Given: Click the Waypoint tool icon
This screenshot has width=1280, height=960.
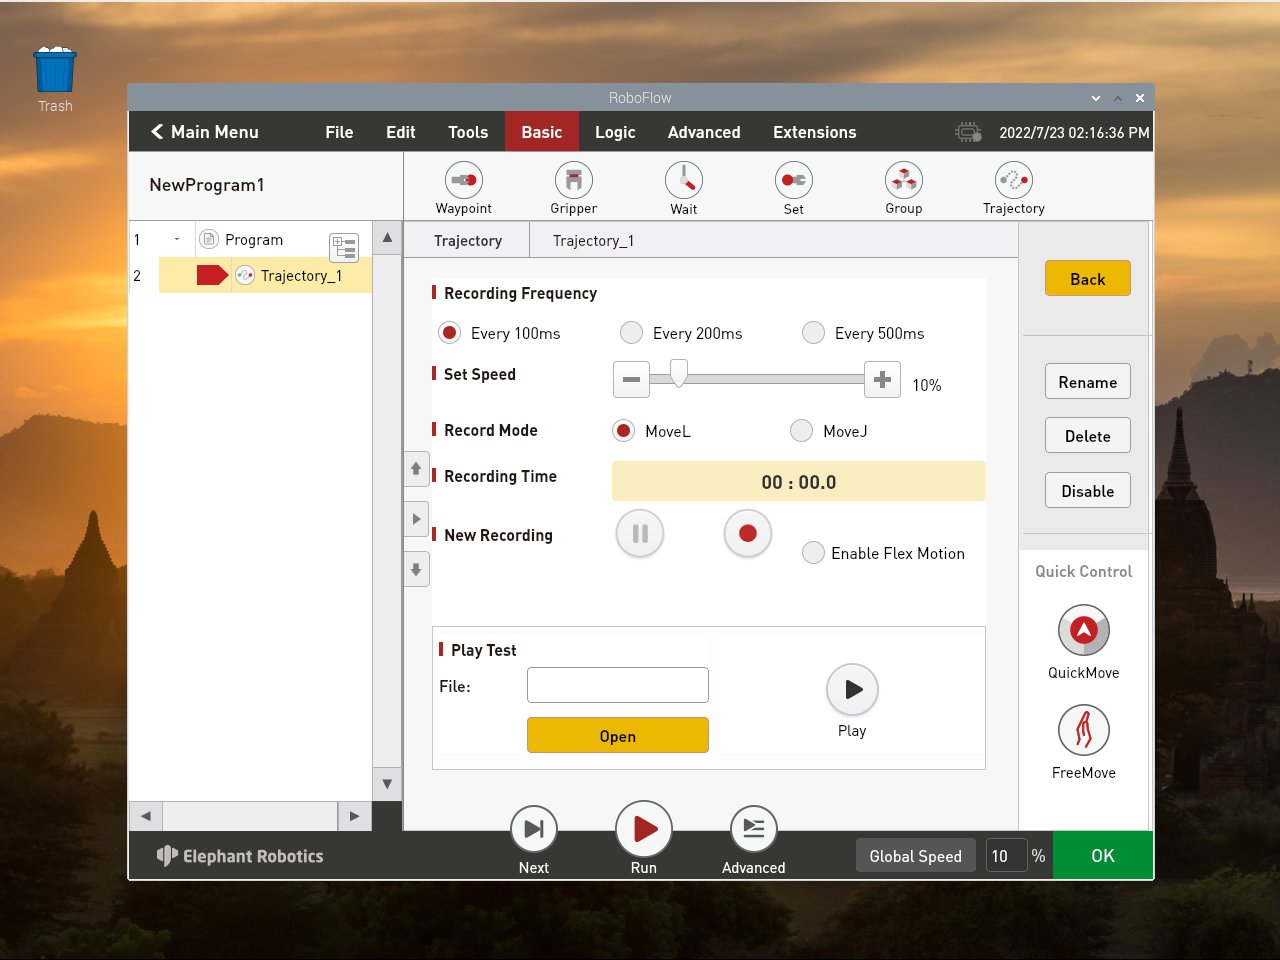Looking at the screenshot, I should [x=464, y=181].
